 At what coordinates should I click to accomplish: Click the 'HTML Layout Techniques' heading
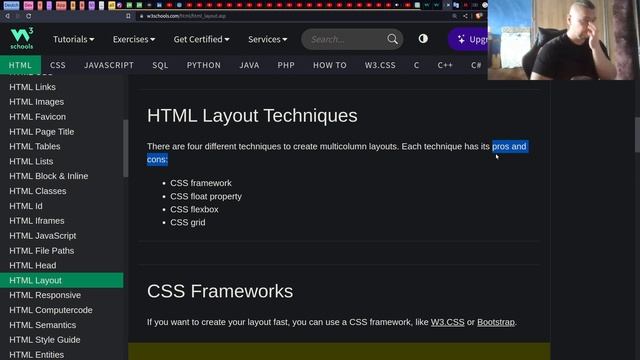click(x=252, y=116)
